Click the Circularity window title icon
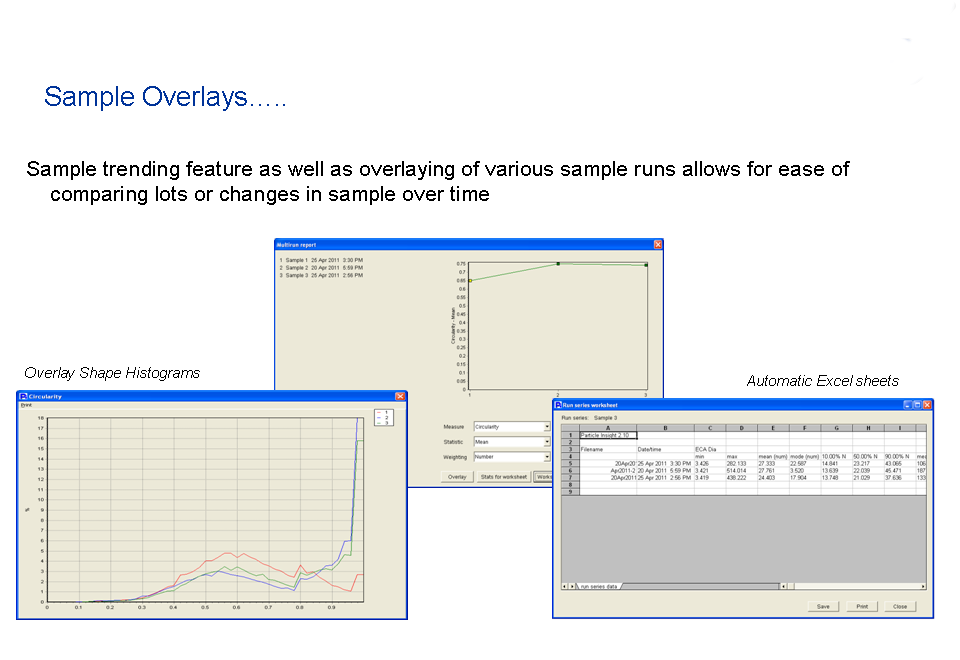This screenshot has width=960, height=660. 23,396
